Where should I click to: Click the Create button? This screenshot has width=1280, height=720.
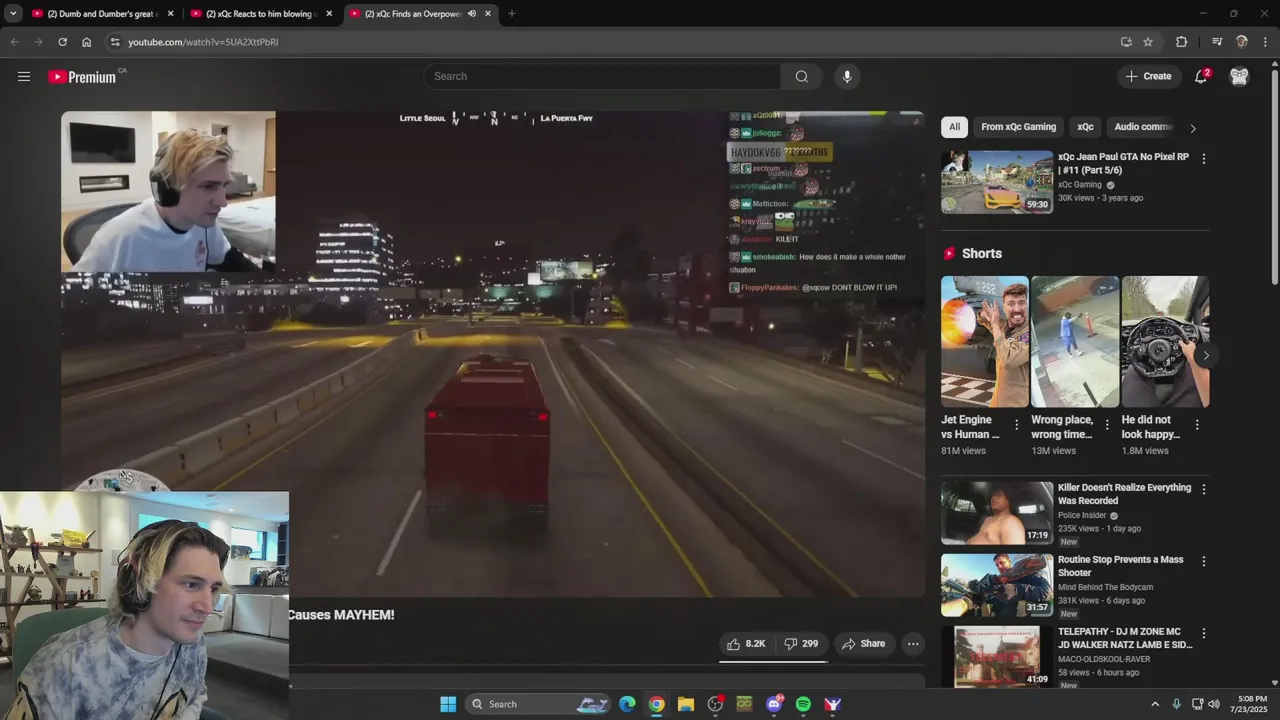point(1148,76)
